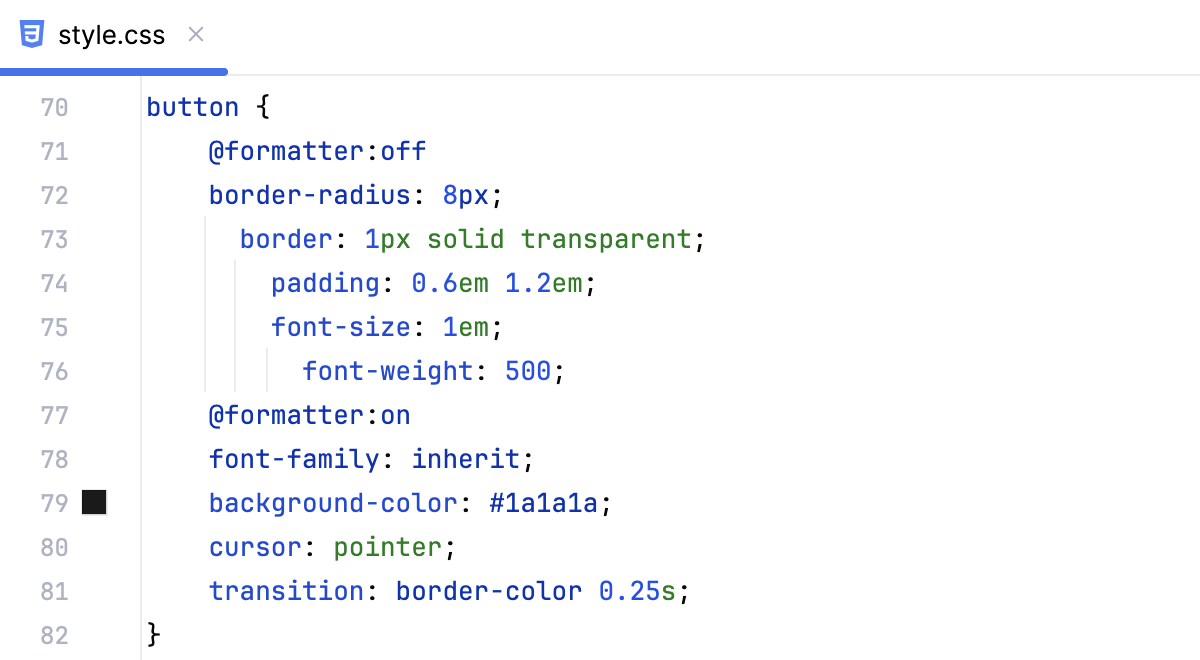Image resolution: width=1200 pixels, height=660 pixels.
Task: Click line number 75 in the gutter
Action: point(55,327)
